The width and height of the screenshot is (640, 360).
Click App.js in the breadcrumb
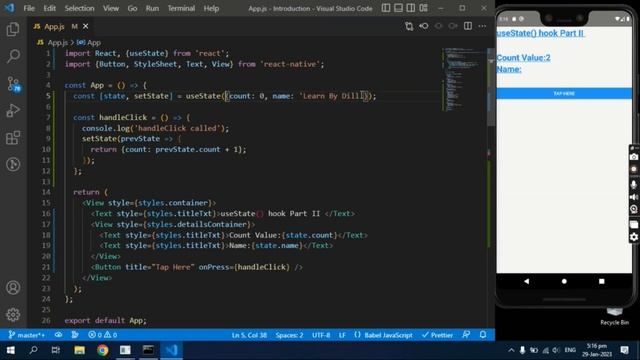(x=58, y=42)
